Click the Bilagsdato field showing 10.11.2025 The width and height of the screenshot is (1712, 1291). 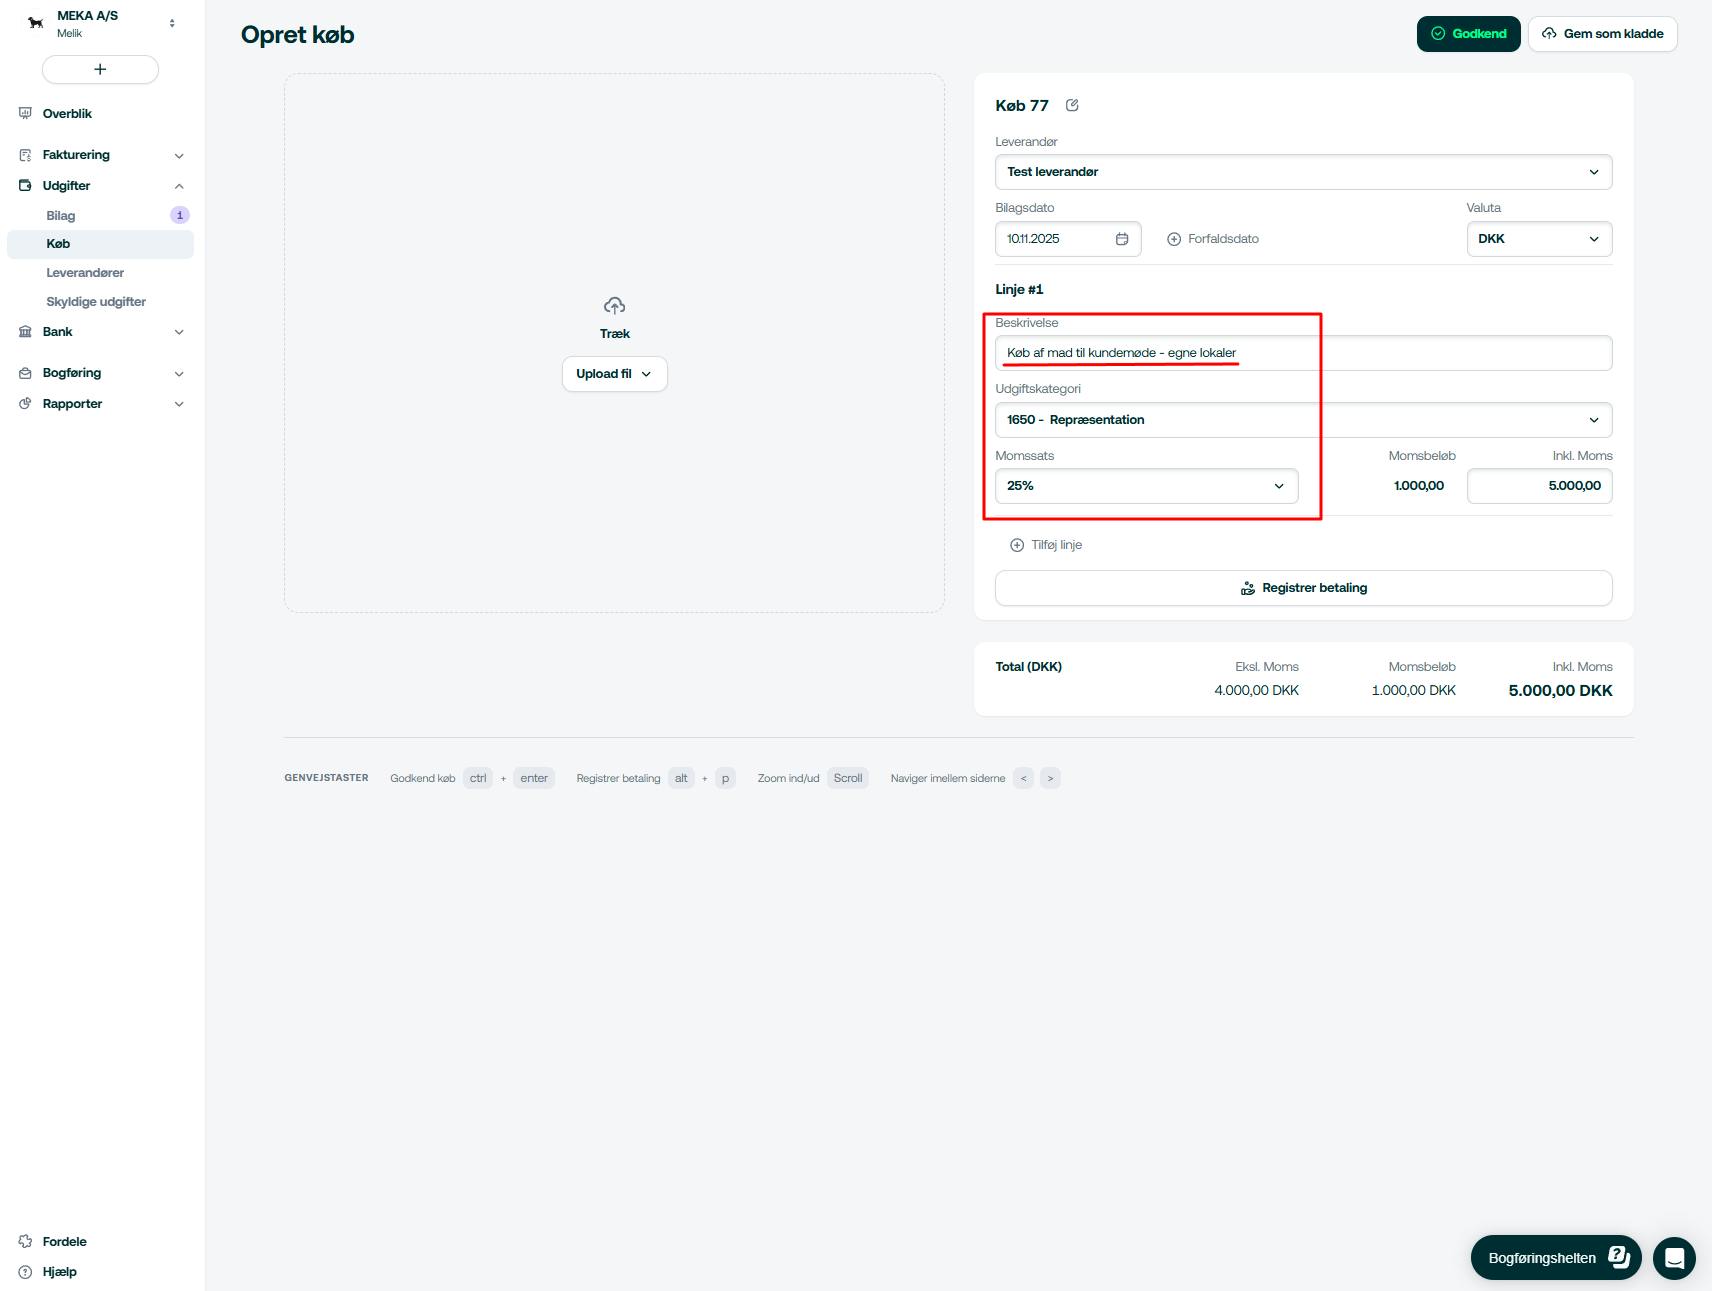pos(1068,239)
